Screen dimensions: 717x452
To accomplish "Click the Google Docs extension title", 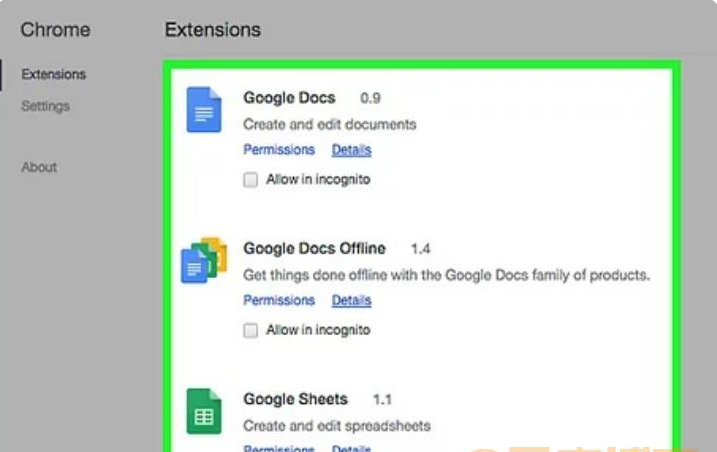I will coord(289,97).
